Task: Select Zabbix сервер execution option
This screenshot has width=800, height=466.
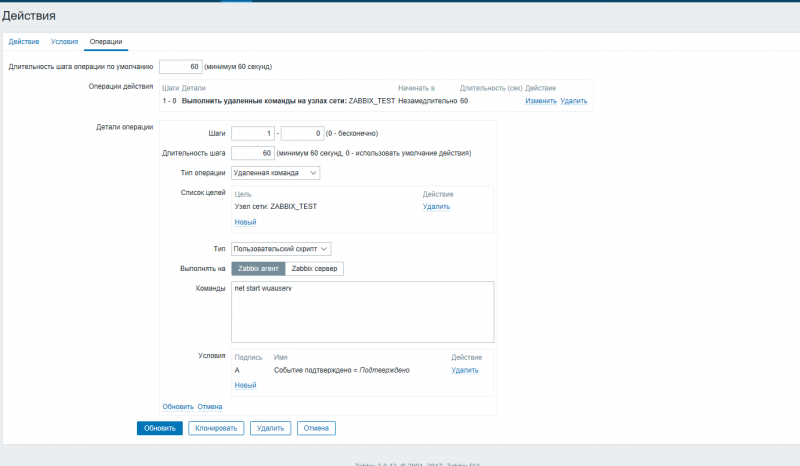Action: tap(314, 268)
